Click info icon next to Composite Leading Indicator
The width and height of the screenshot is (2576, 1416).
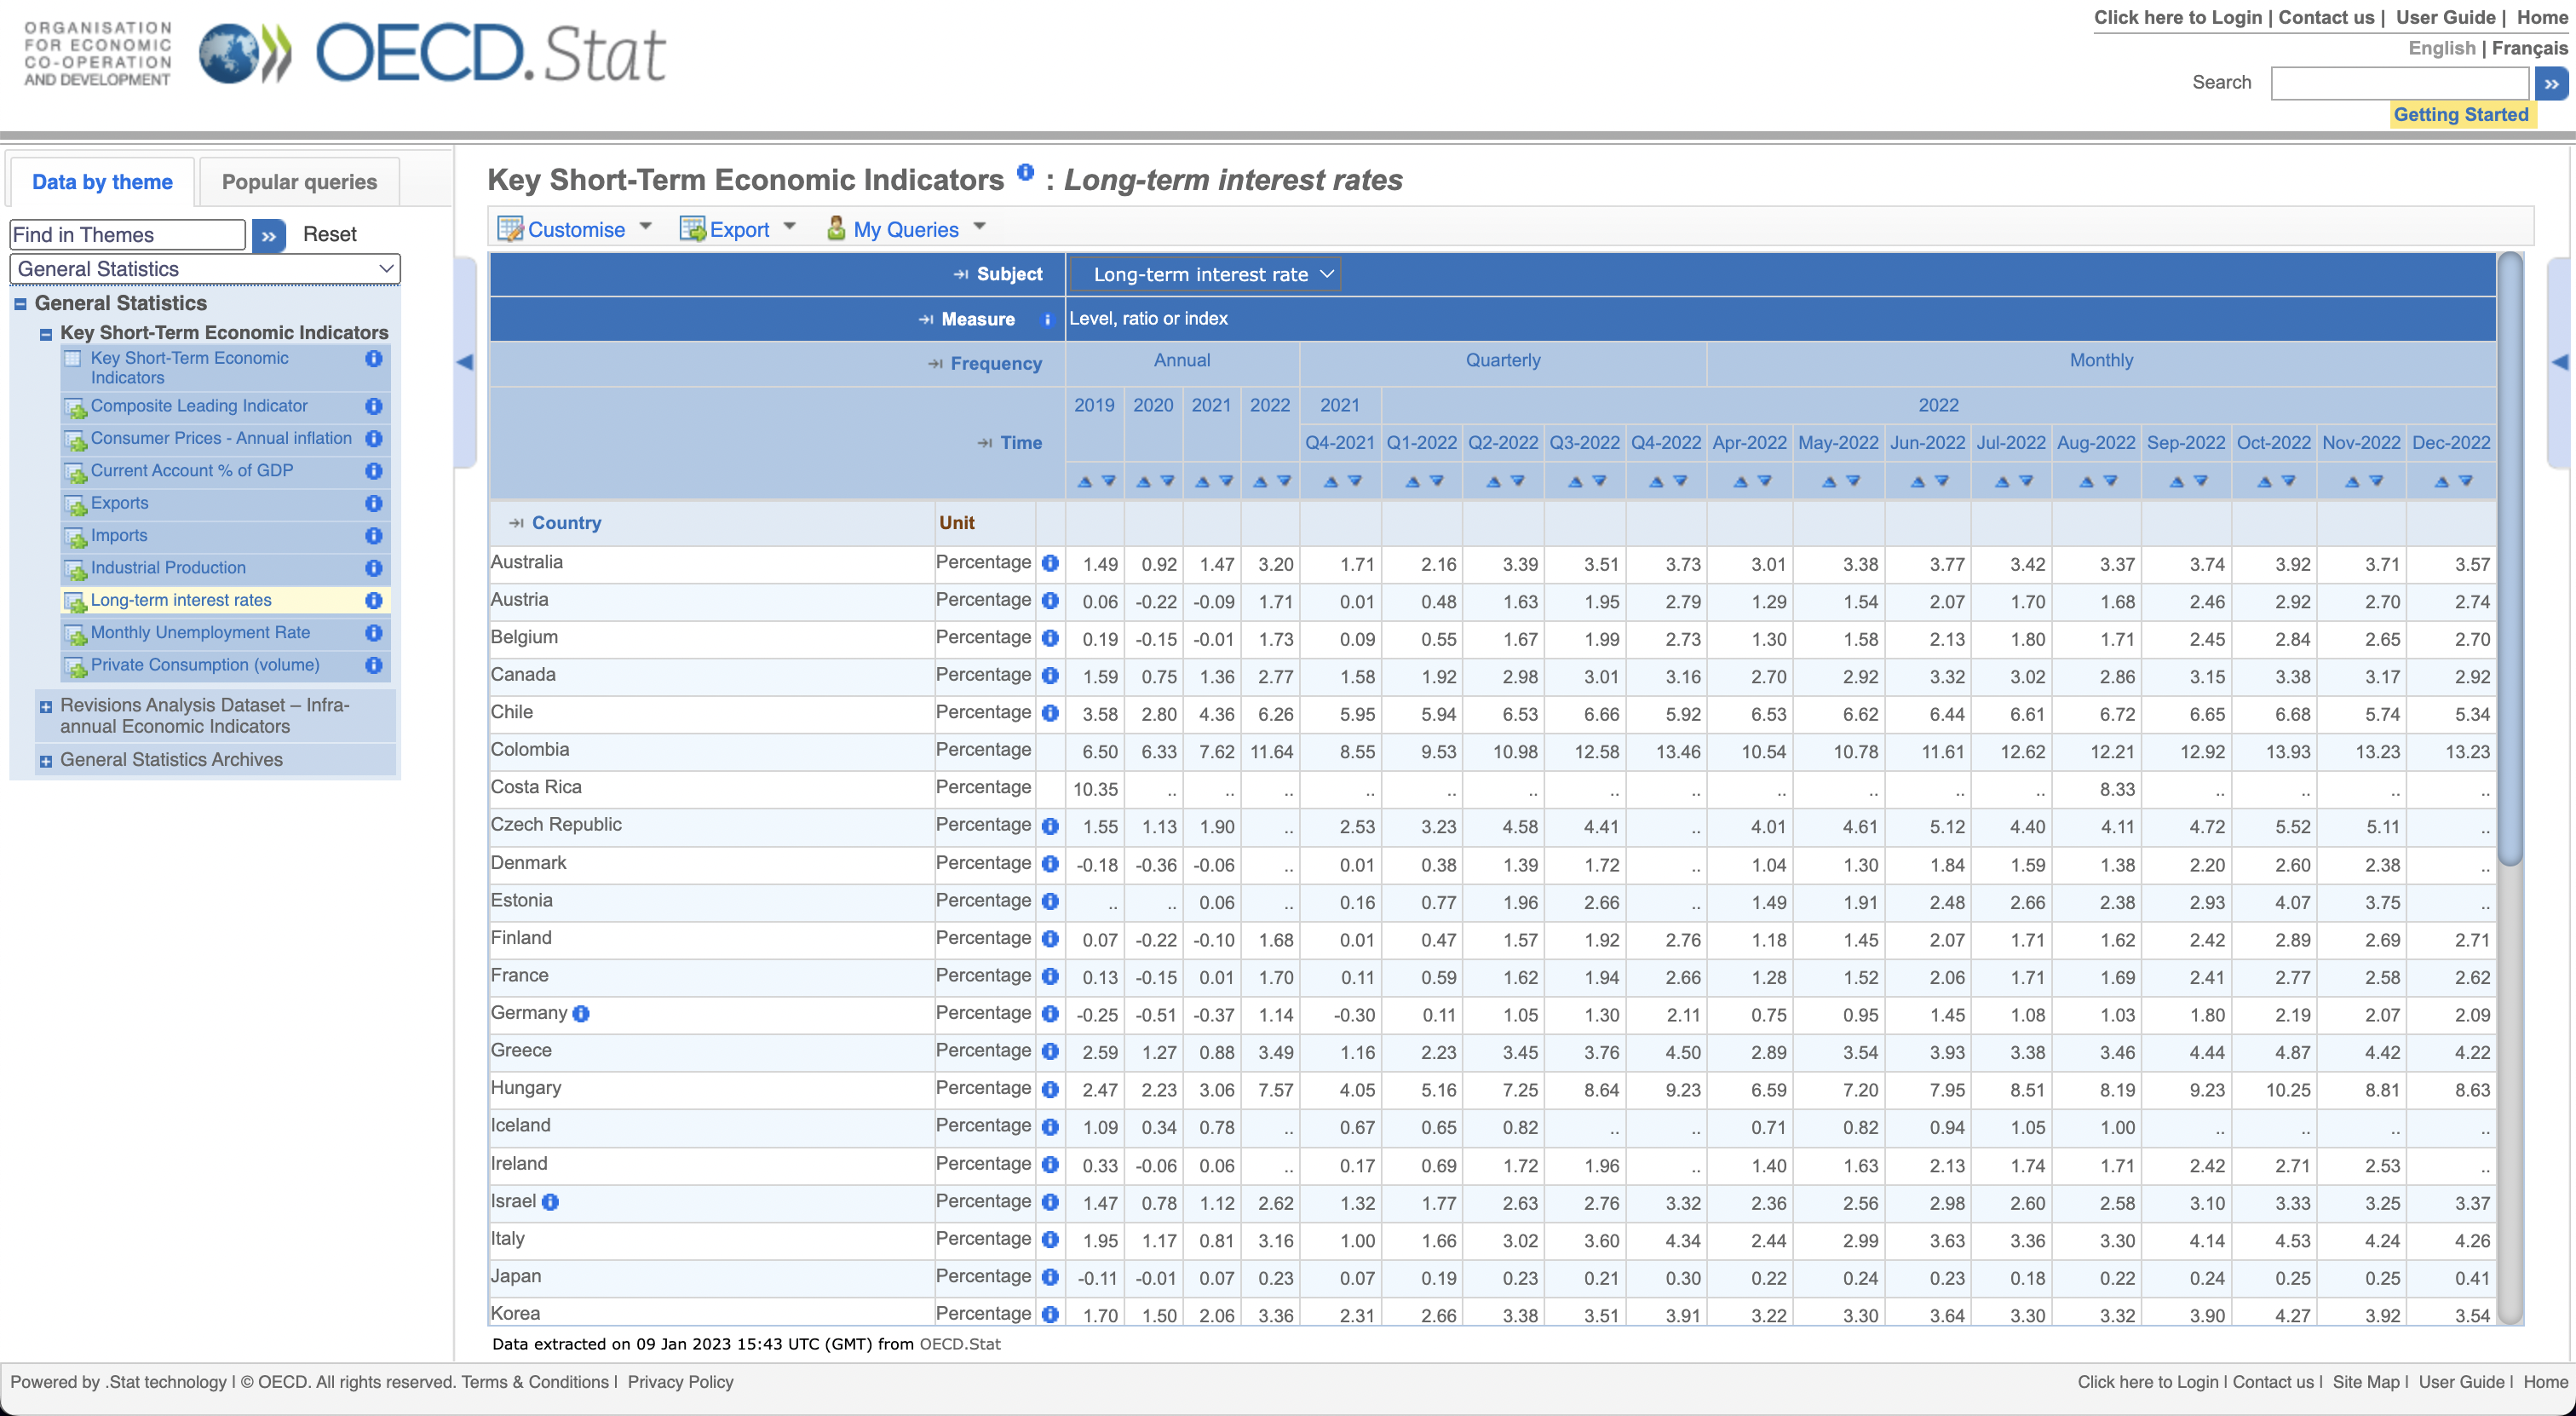tap(373, 406)
